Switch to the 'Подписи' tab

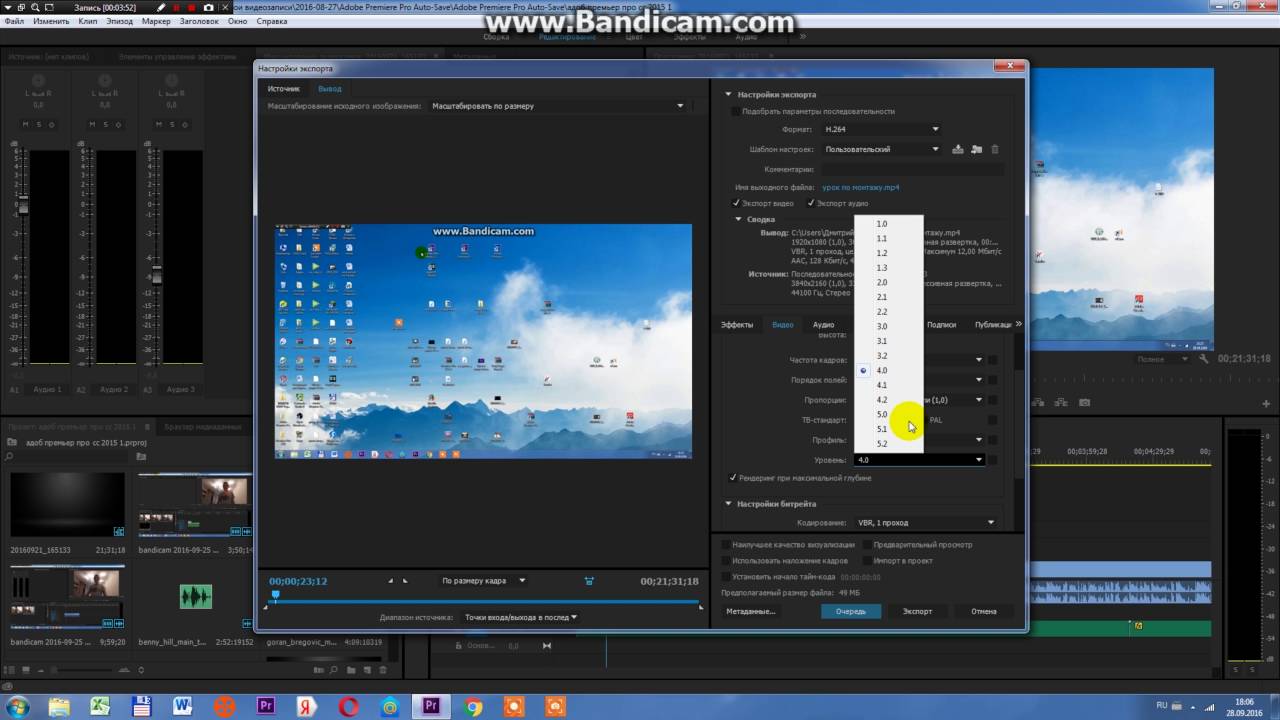click(941, 325)
